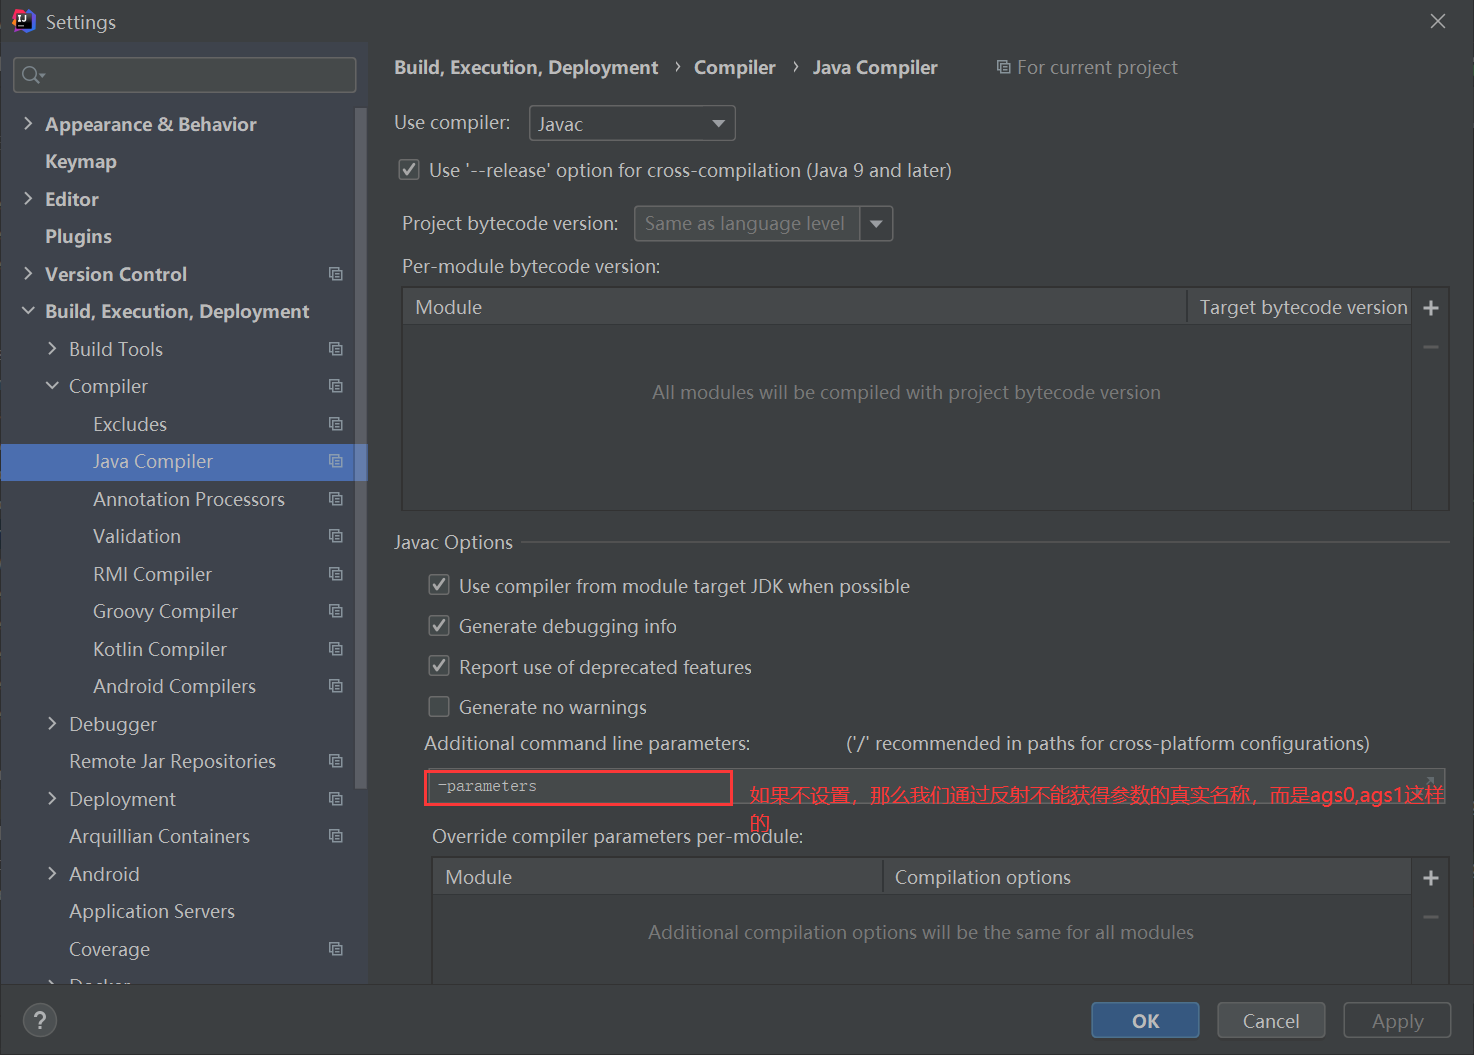Click project-scope icon beside Deployment
The width and height of the screenshot is (1474, 1055).
point(336,799)
